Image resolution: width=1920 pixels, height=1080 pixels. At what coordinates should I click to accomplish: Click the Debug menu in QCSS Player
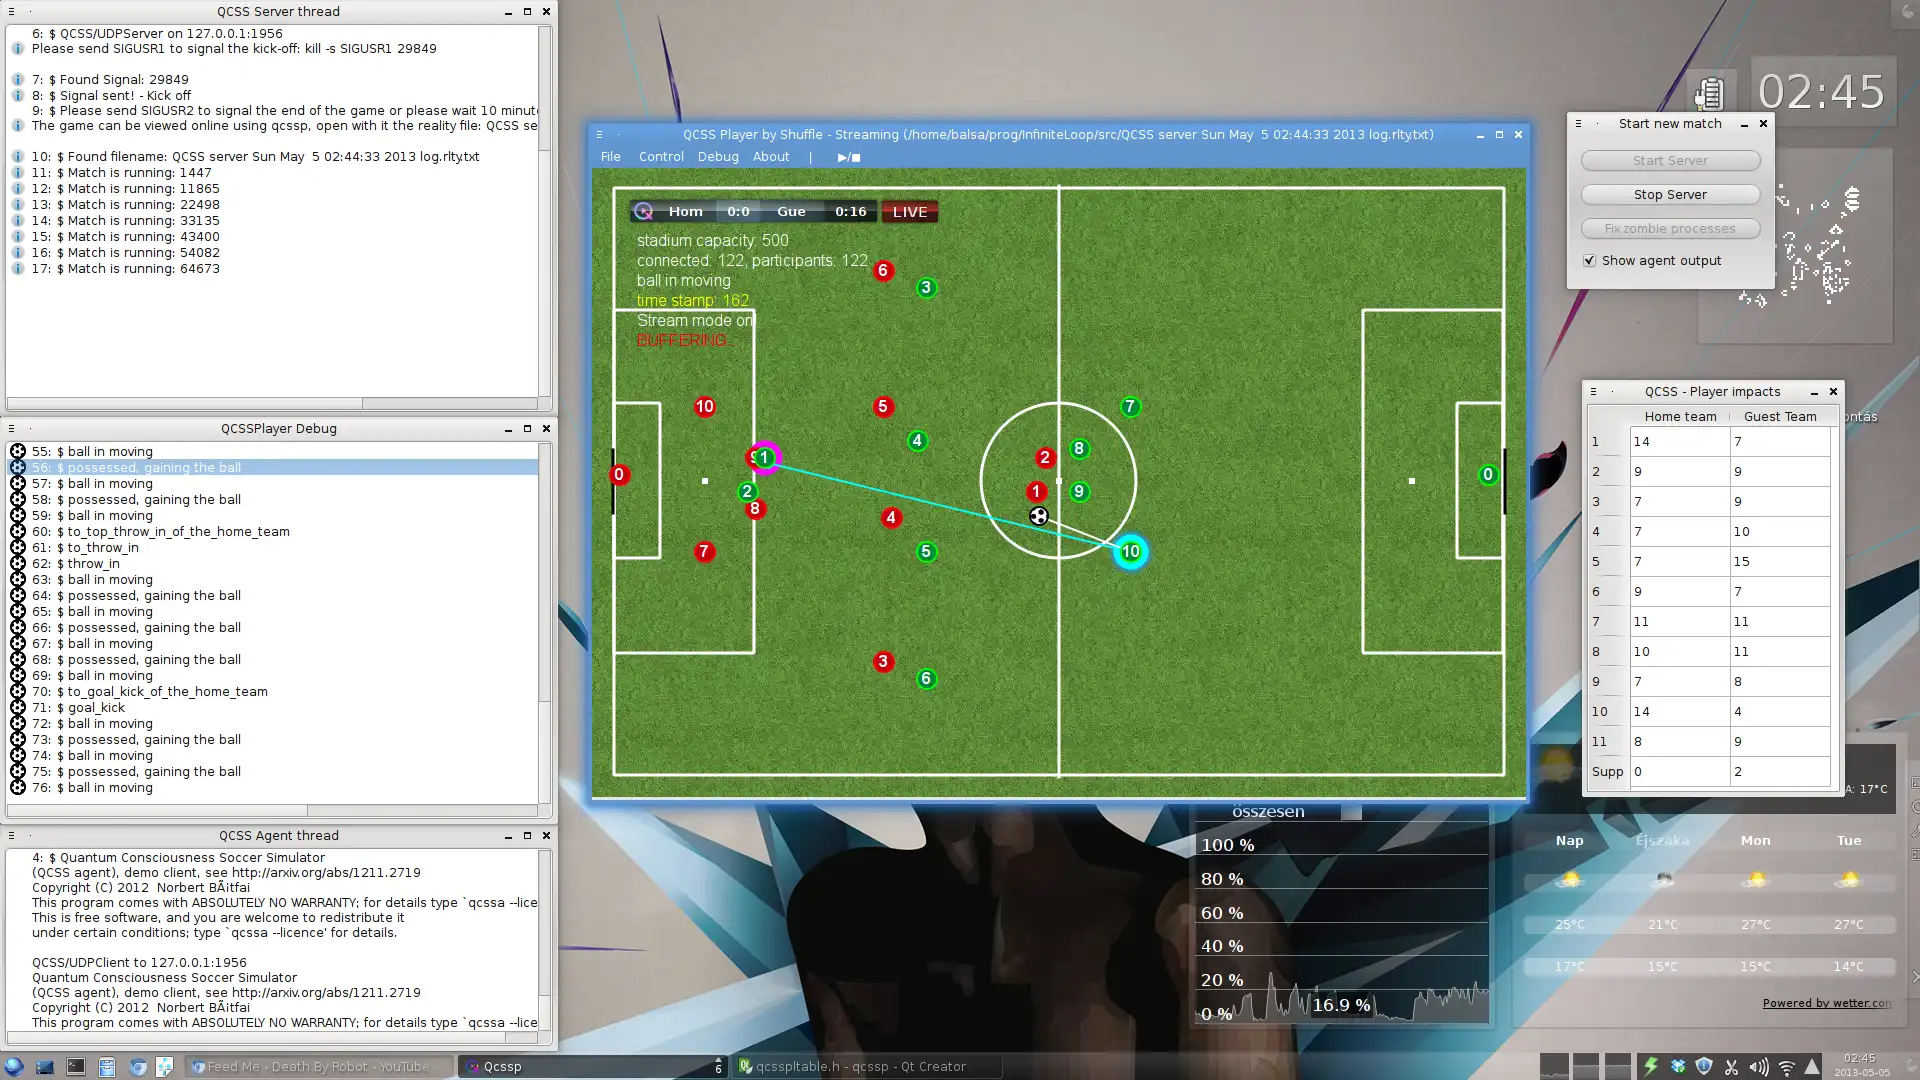[716, 157]
